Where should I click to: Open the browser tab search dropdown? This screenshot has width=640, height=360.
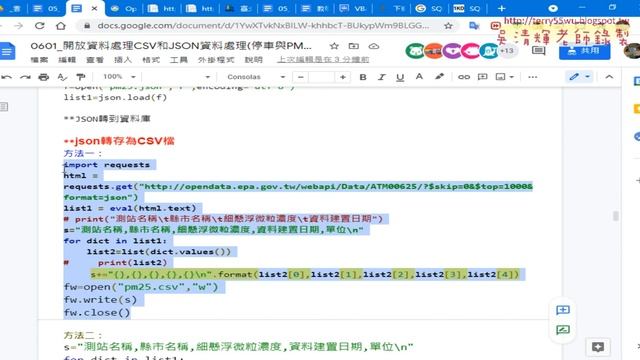tap(553, 8)
